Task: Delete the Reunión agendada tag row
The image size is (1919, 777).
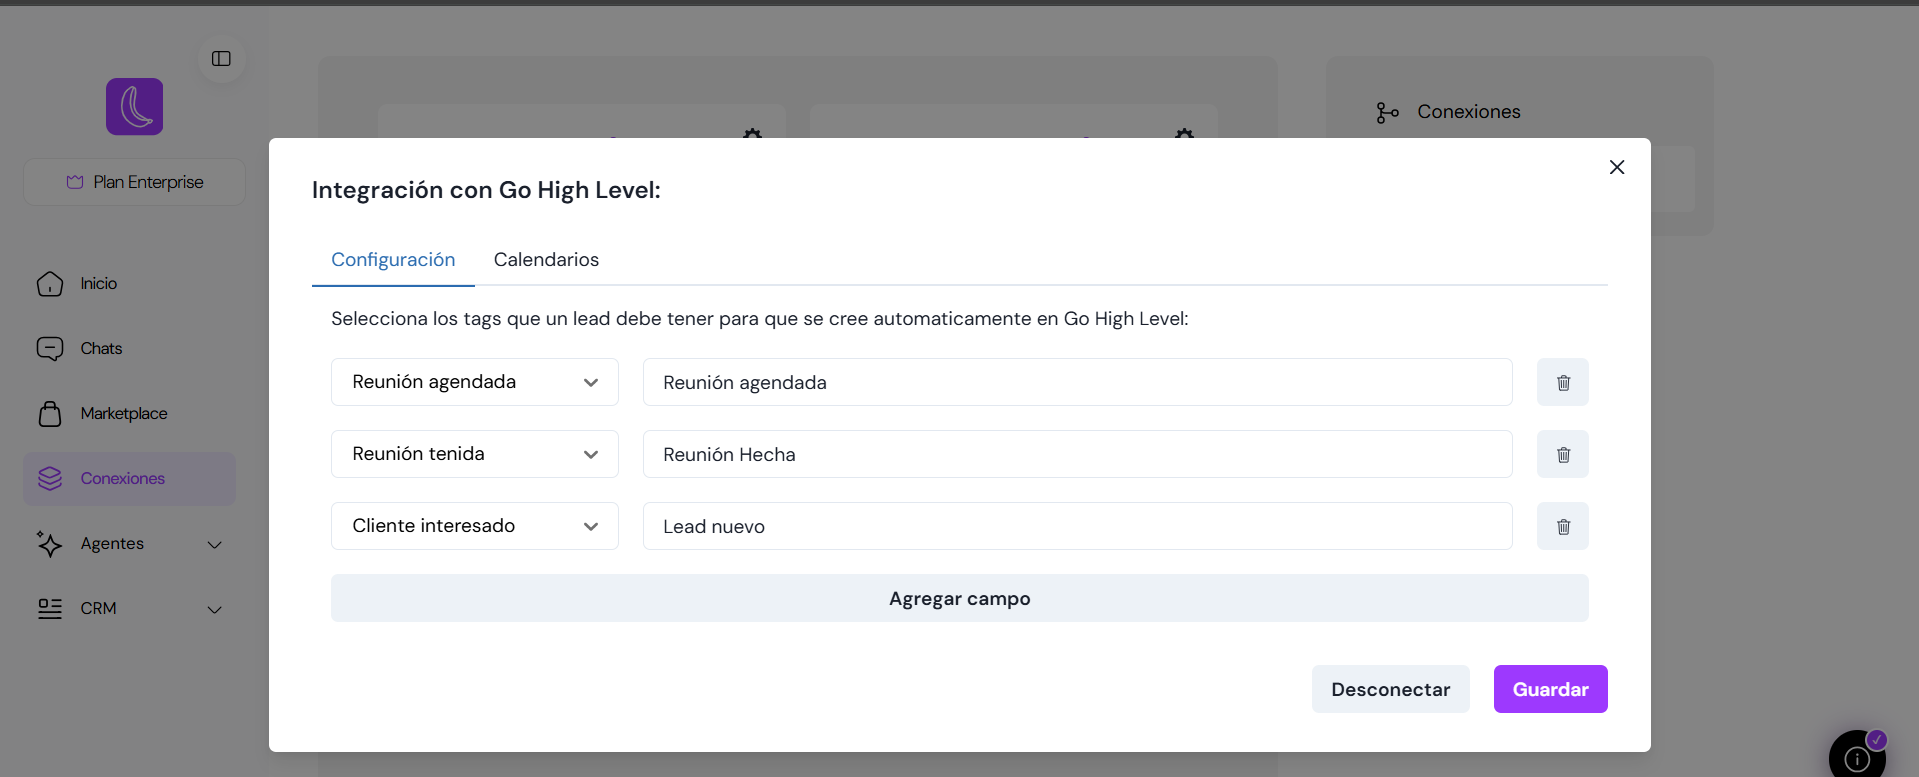Action: 1562,382
